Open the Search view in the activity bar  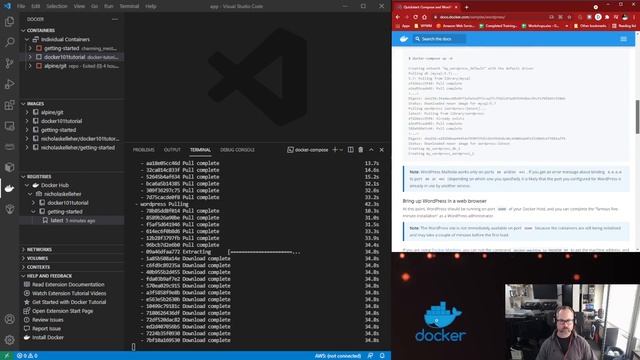(9, 42)
